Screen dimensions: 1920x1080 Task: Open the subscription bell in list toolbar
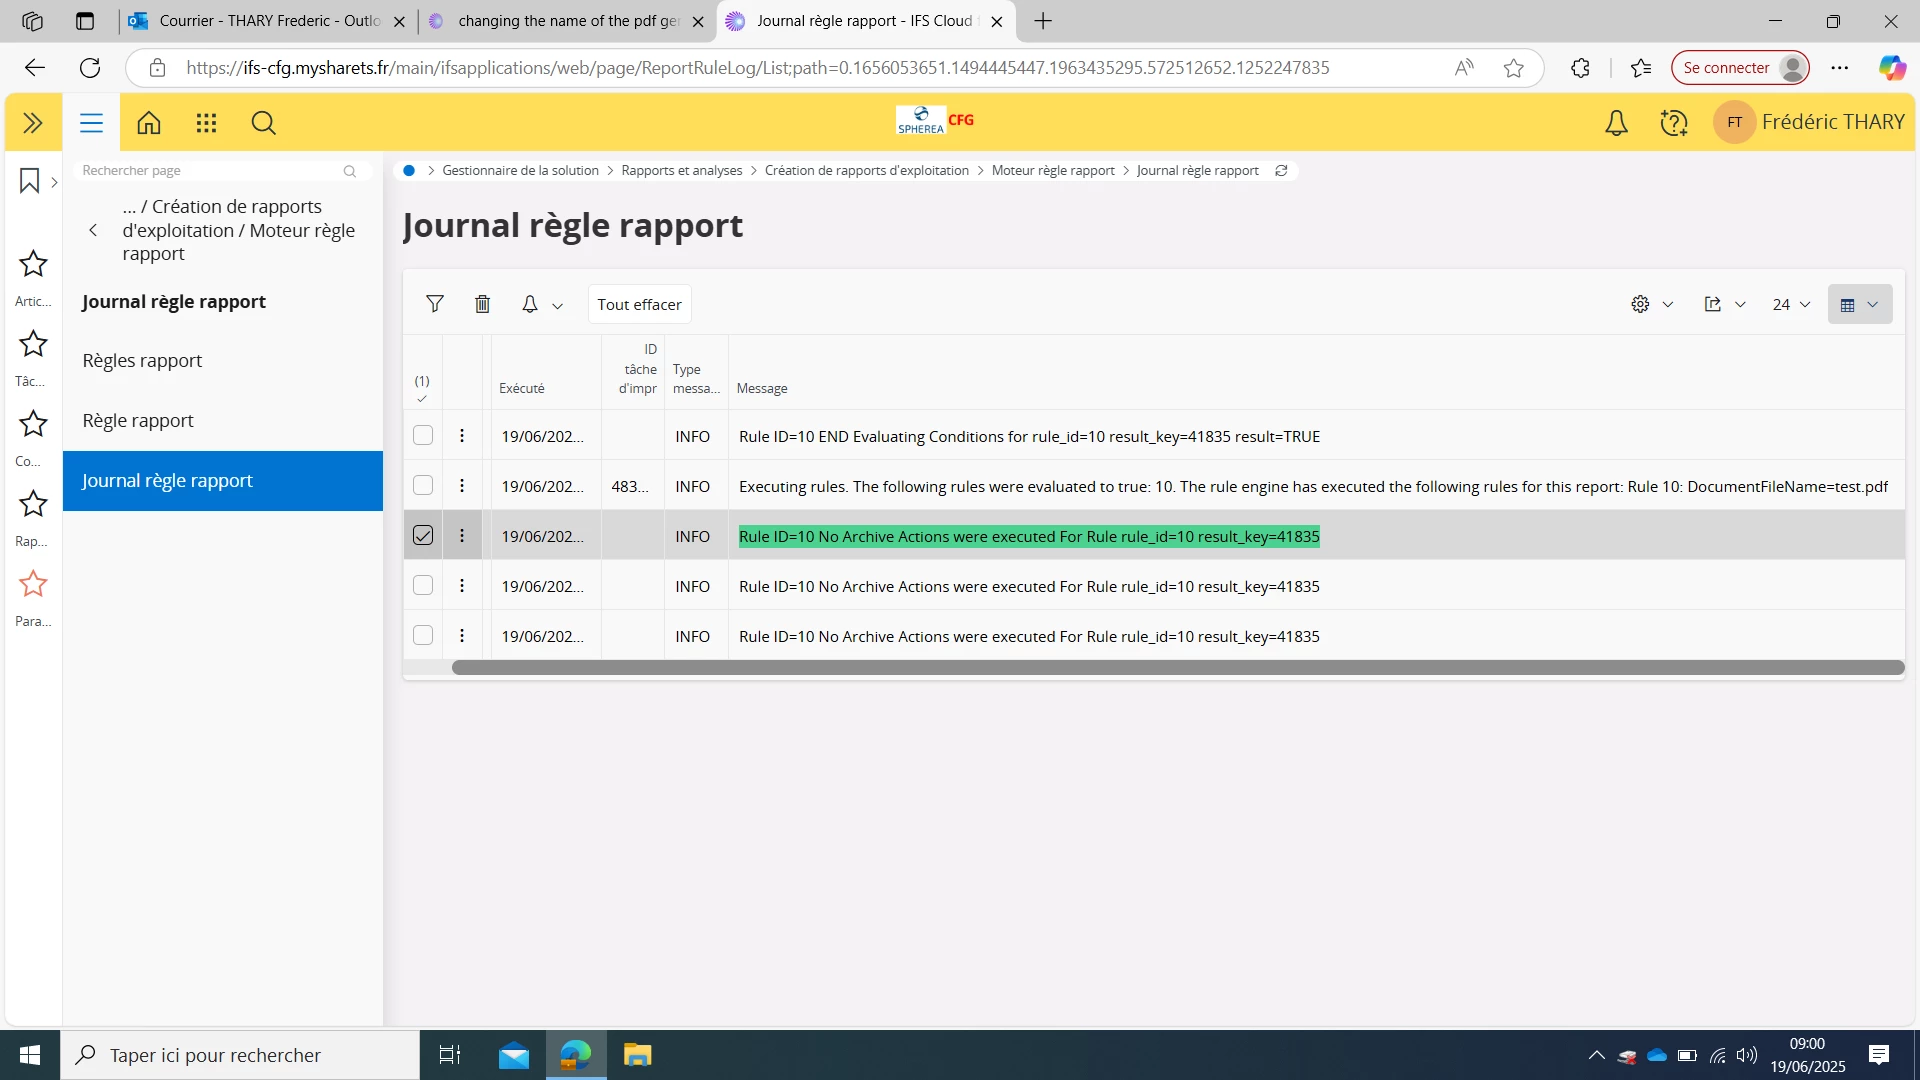click(x=530, y=304)
